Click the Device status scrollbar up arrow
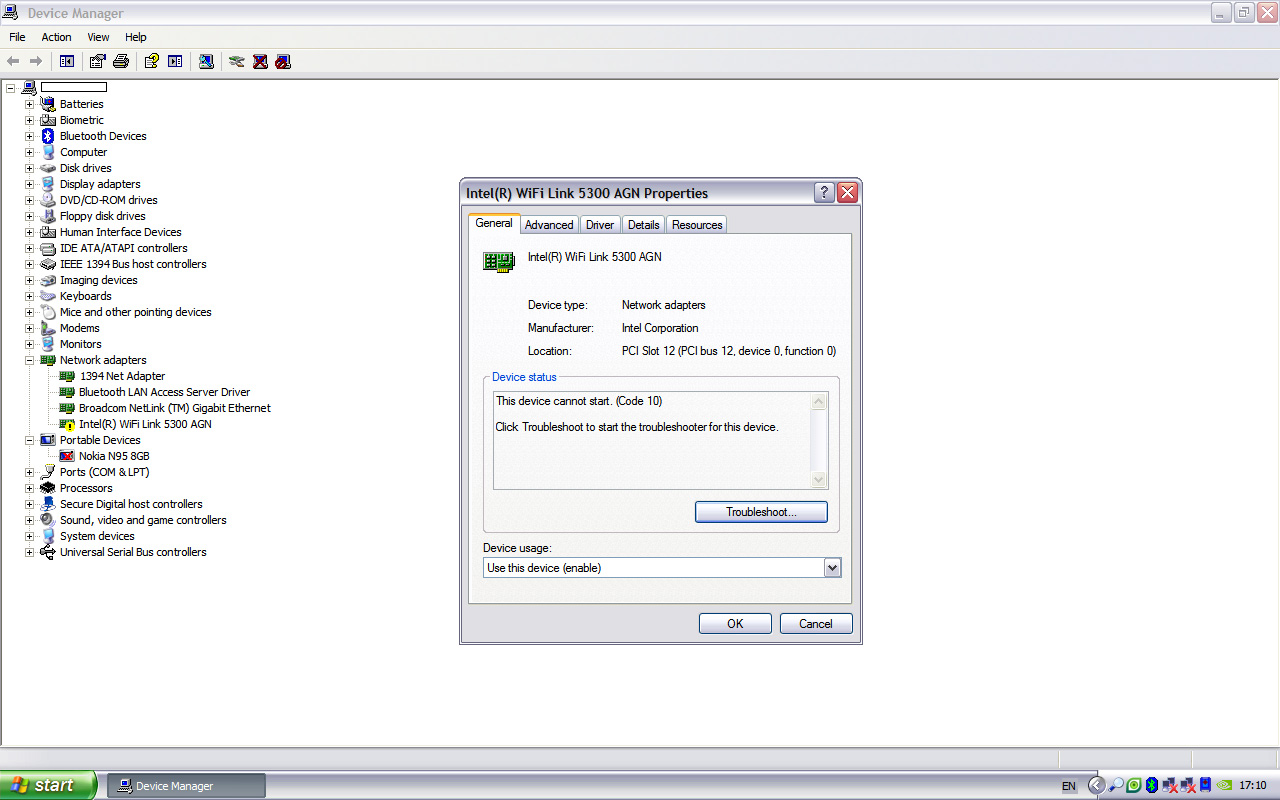 pyautogui.click(x=819, y=402)
